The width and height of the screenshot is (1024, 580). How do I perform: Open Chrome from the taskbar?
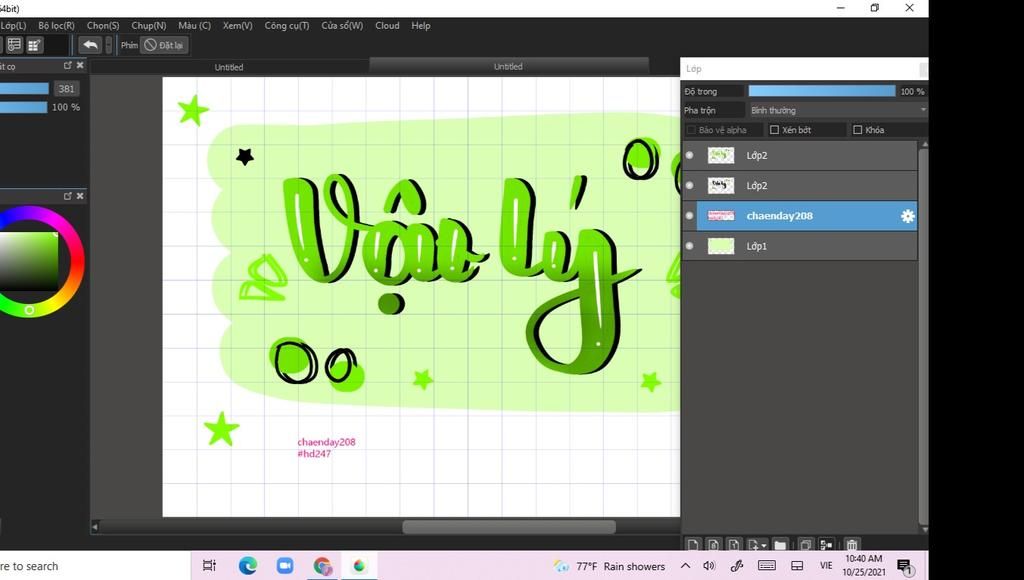pyautogui.click(x=322, y=566)
